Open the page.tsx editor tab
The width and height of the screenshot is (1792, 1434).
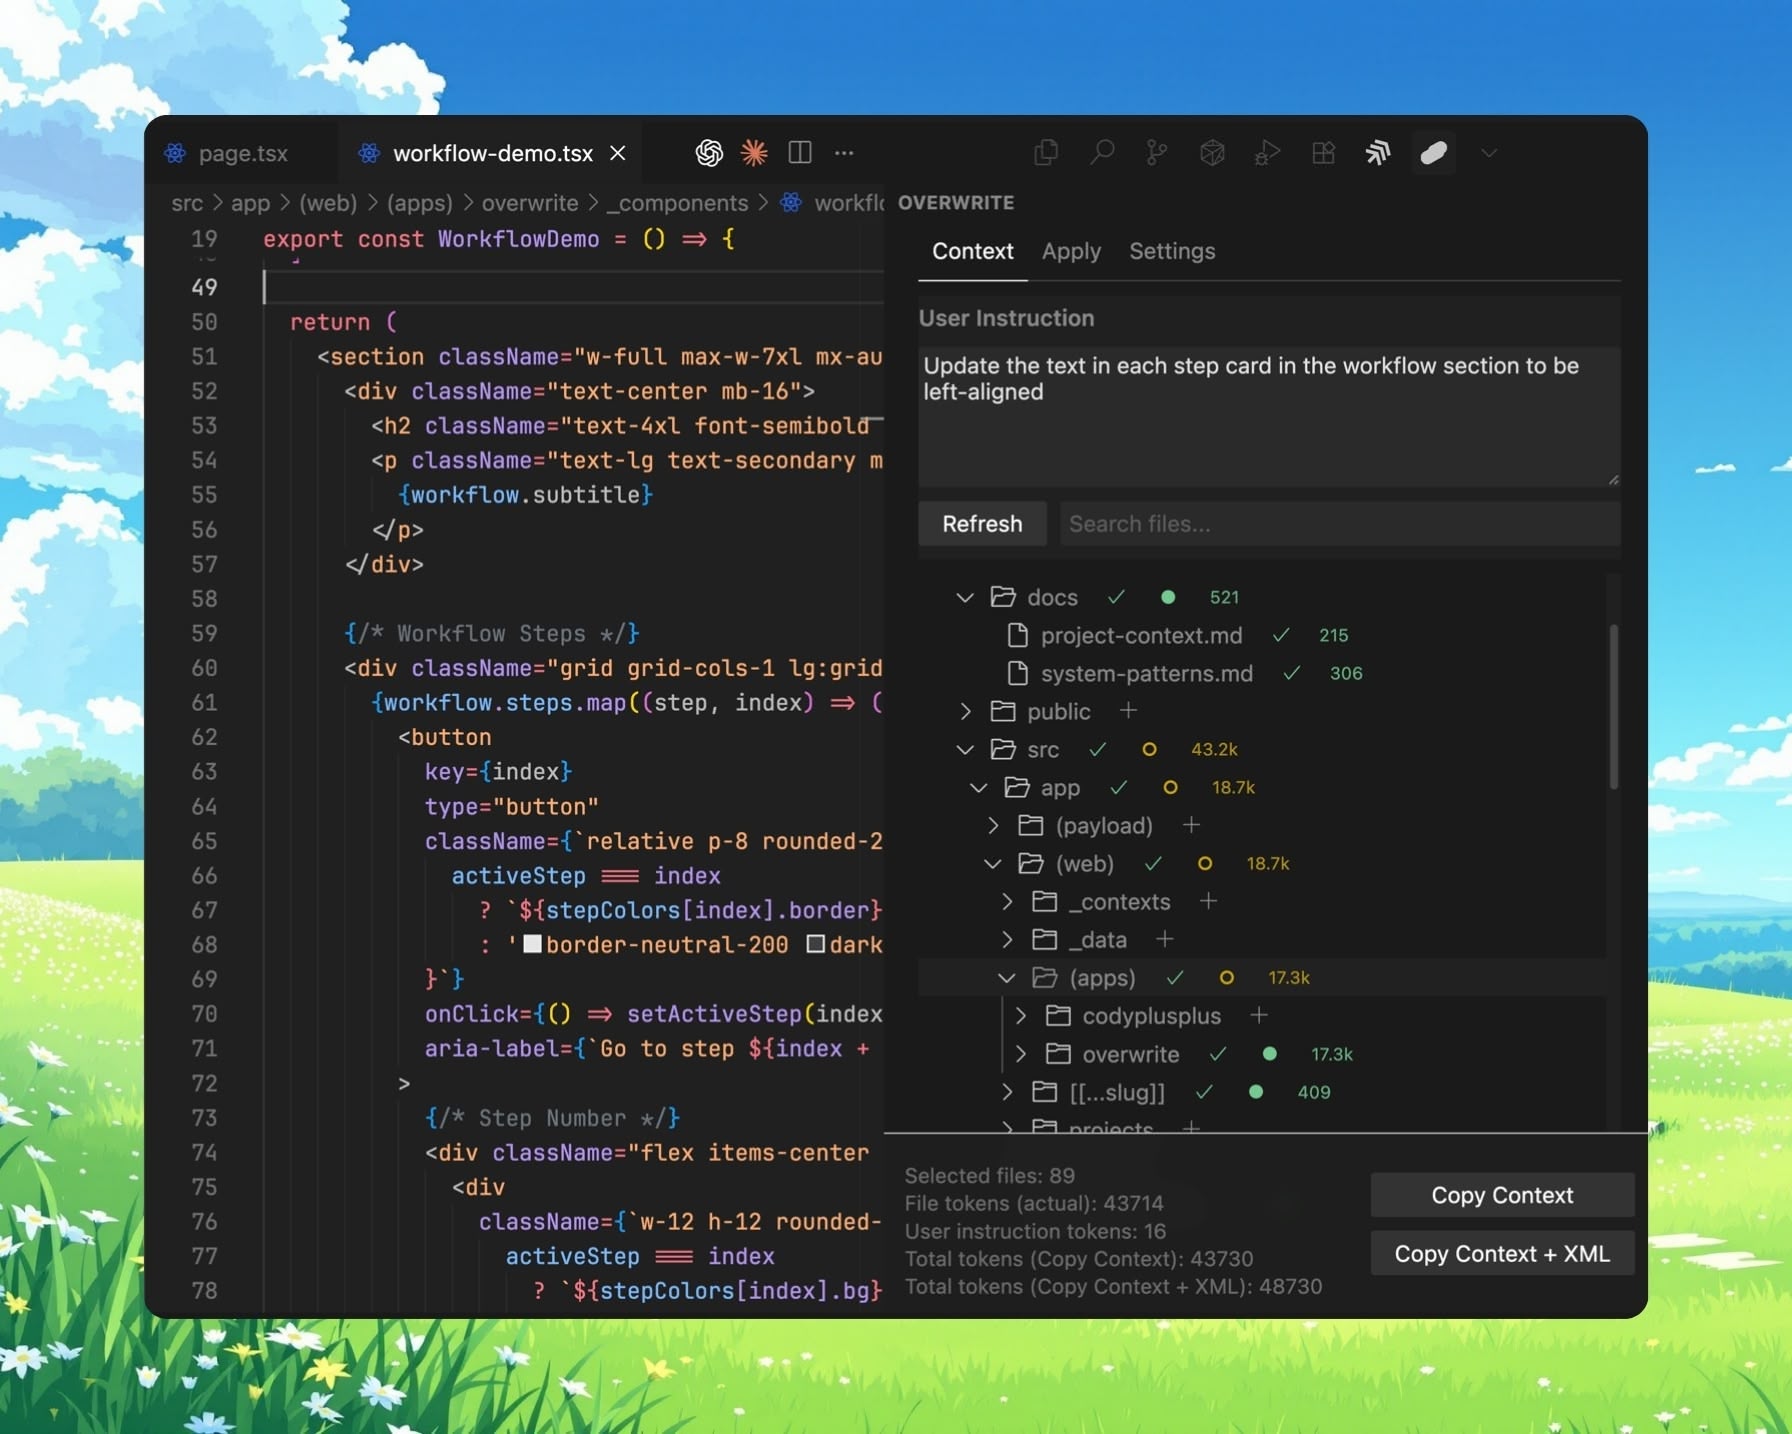click(x=243, y=153)
